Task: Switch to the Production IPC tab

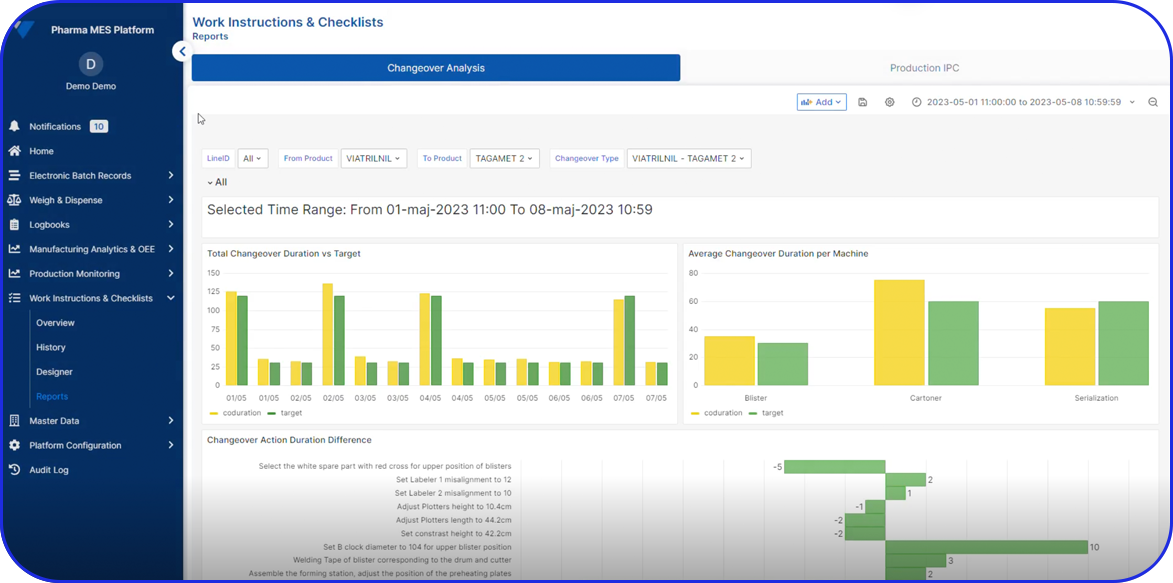Action: point(924,68)
